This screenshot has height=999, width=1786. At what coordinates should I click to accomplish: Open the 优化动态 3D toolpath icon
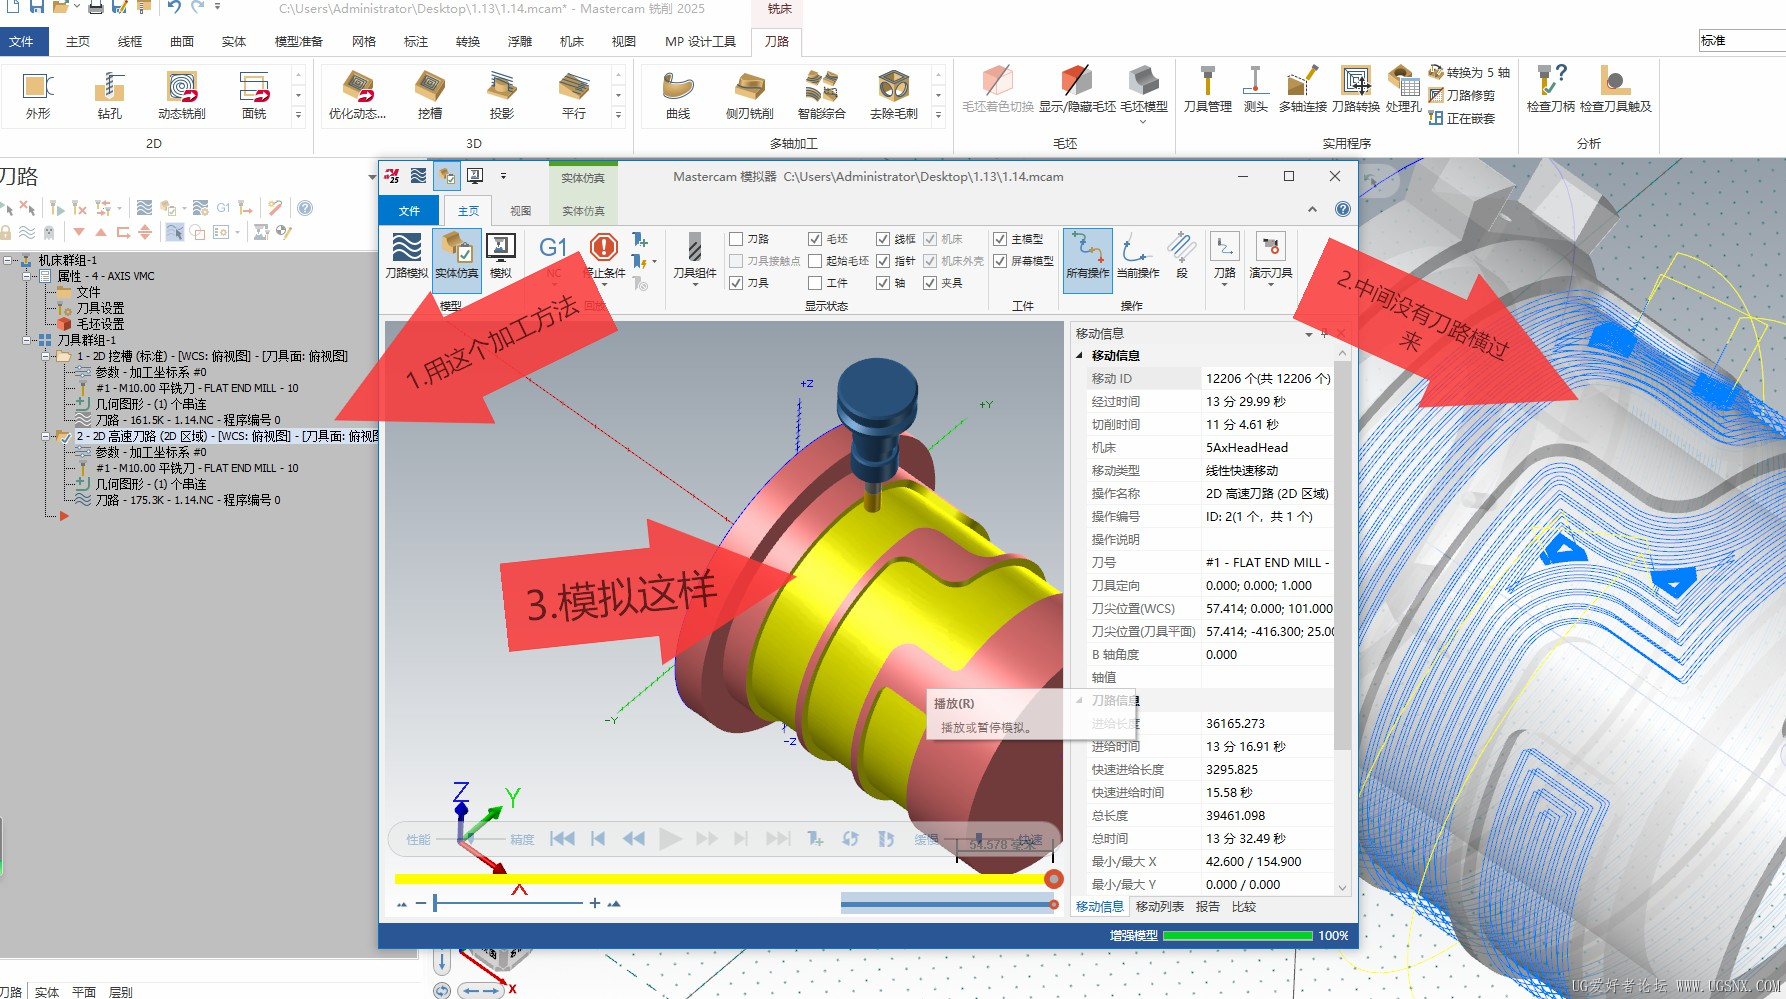pos(358,96)
